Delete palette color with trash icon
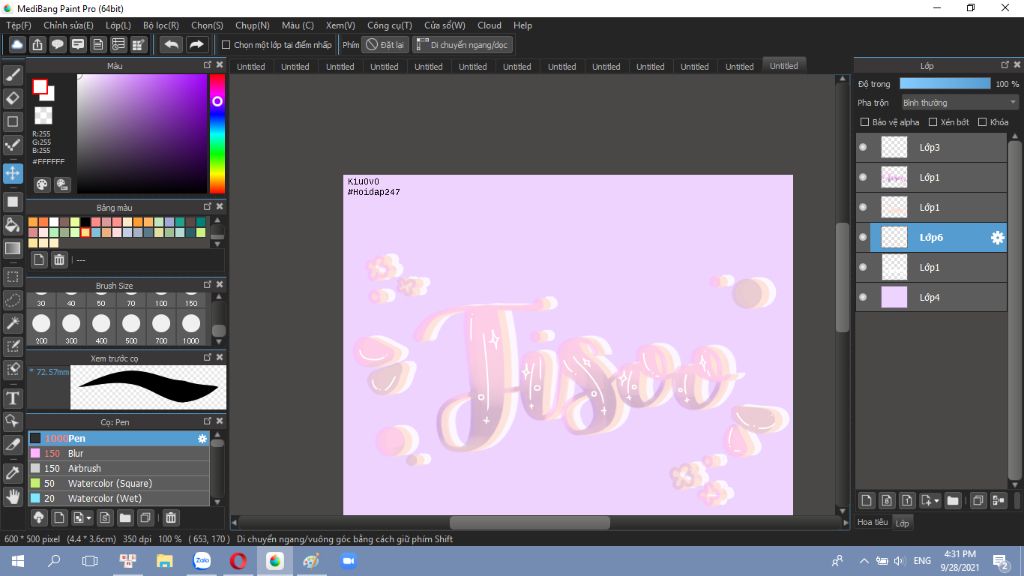 click(x=59, y=260)
